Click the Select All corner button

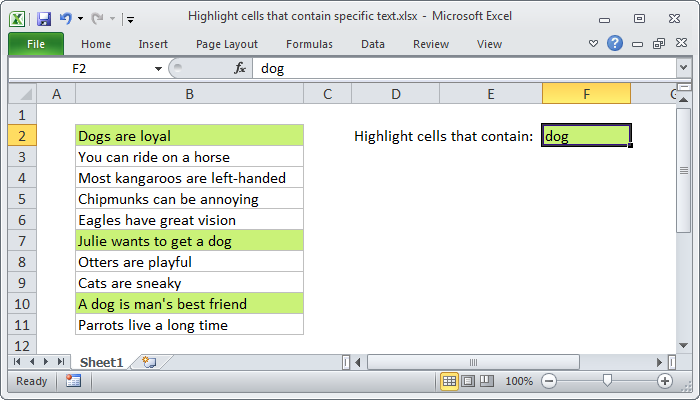coord(22,94)
